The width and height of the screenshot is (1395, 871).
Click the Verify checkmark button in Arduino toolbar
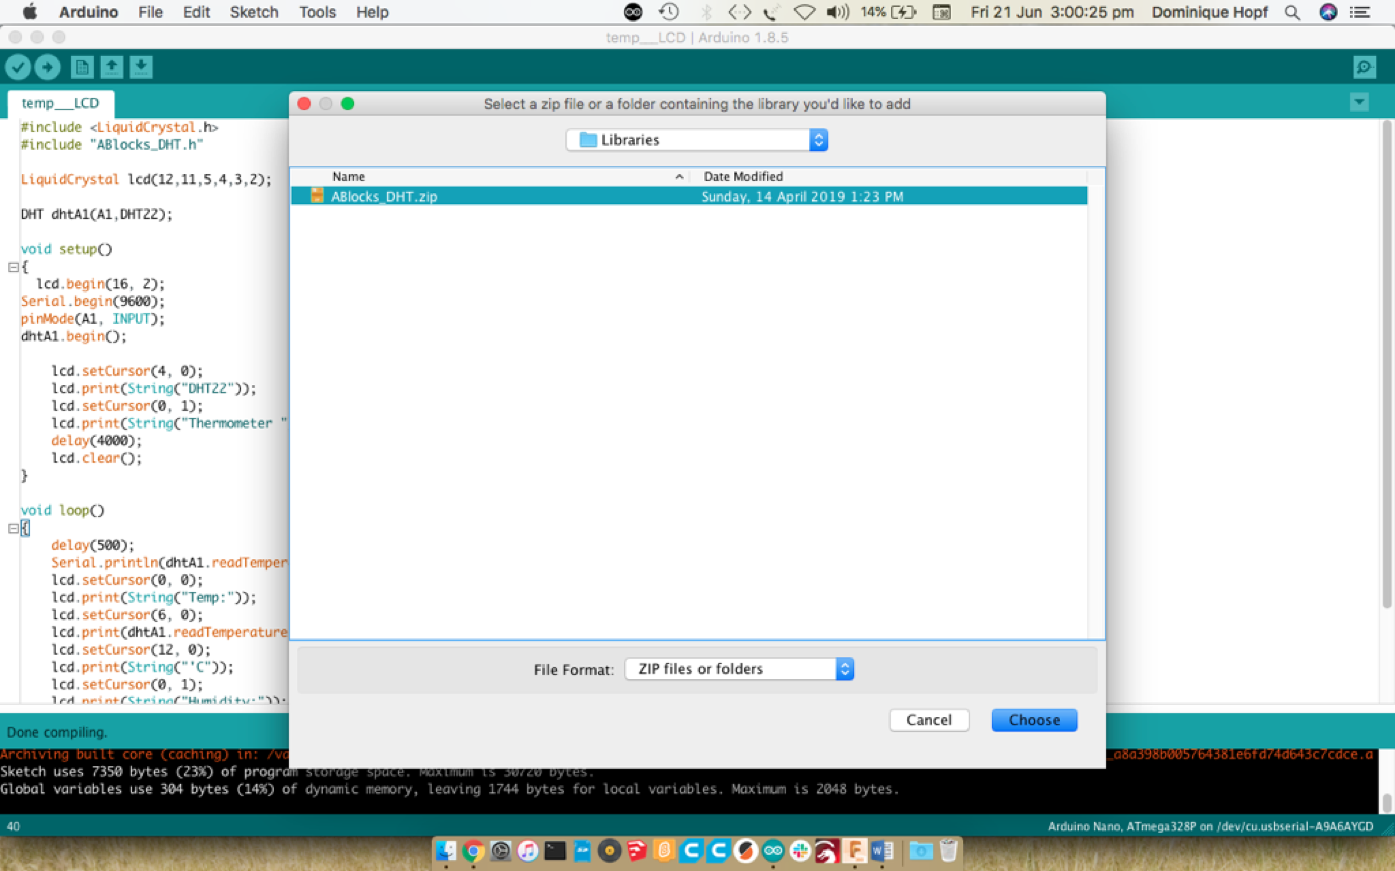tap(18, 67)
